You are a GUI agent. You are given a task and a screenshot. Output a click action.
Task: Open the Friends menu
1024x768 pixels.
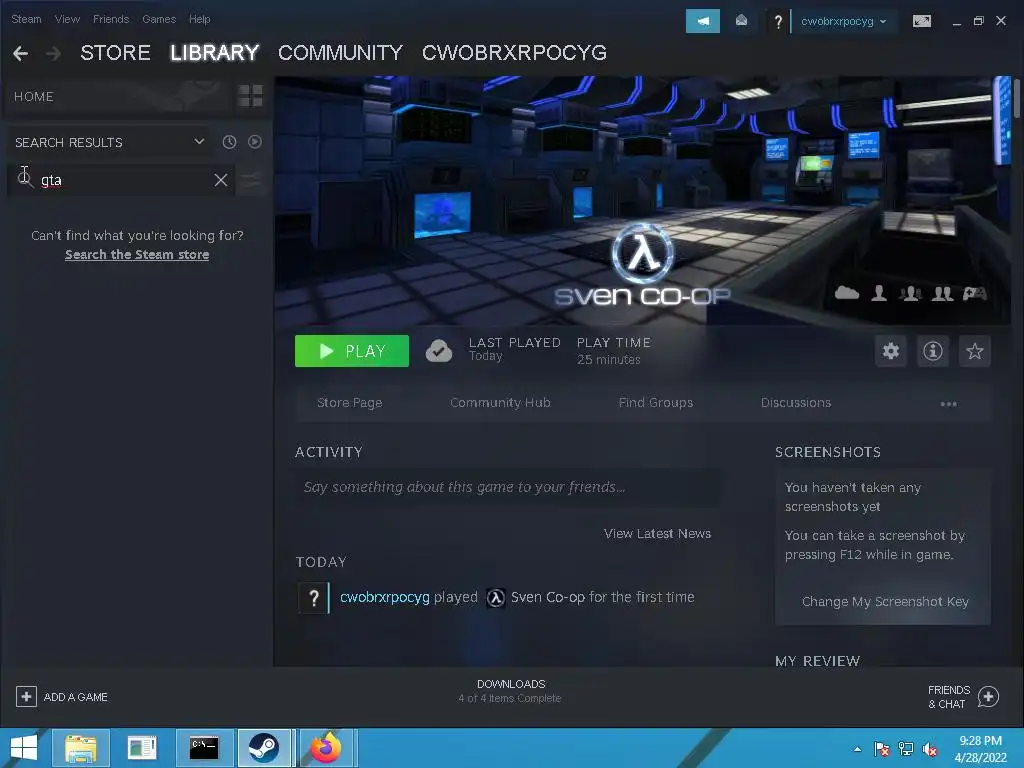tap(111, 19)
